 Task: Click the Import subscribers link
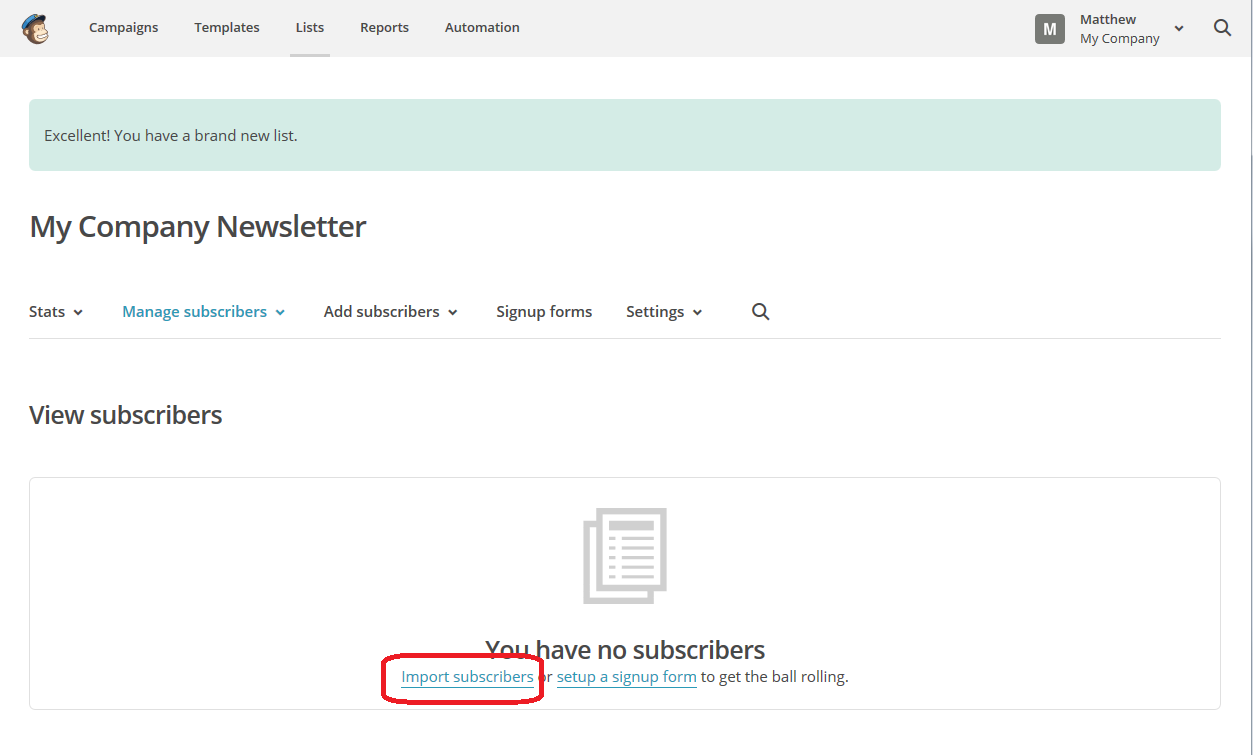pyautogui.click(x=467, y=677)
